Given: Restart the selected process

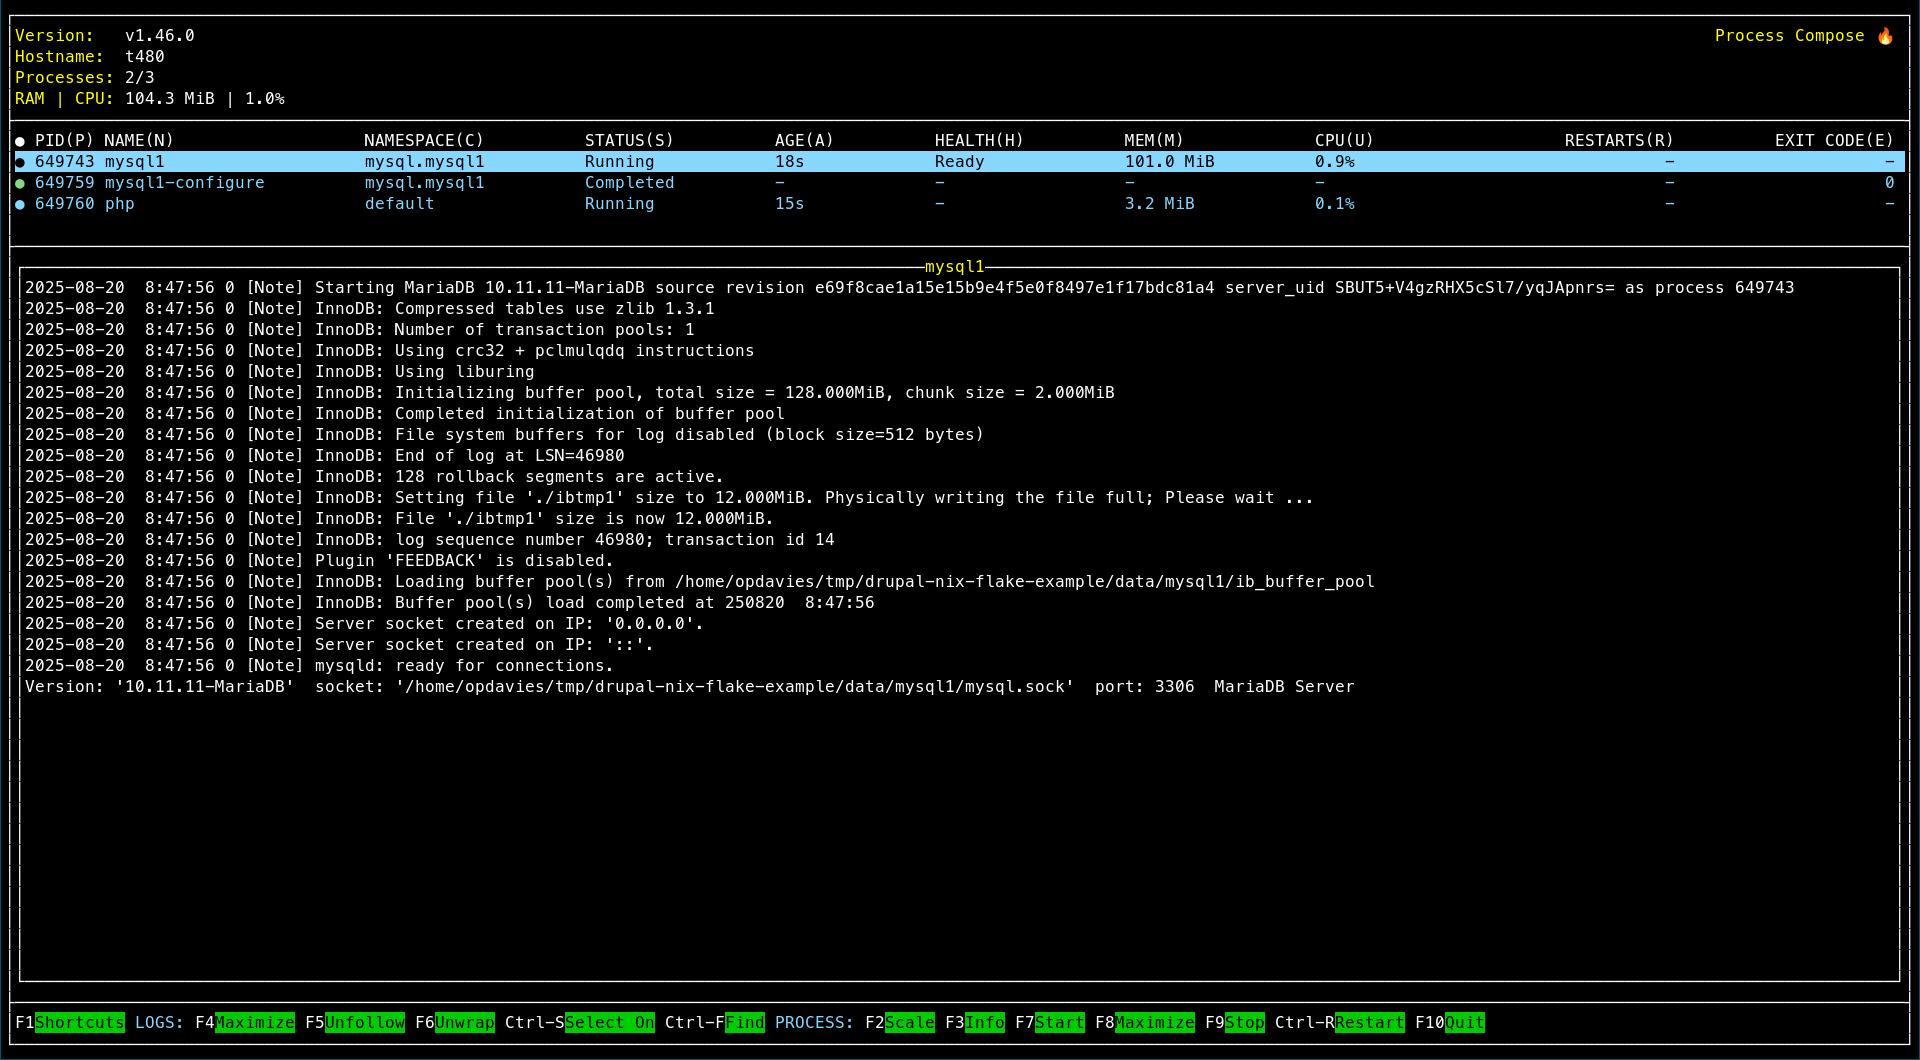Looking at the screenshot, I should pyautogui.click(x=1370, y=1022).
